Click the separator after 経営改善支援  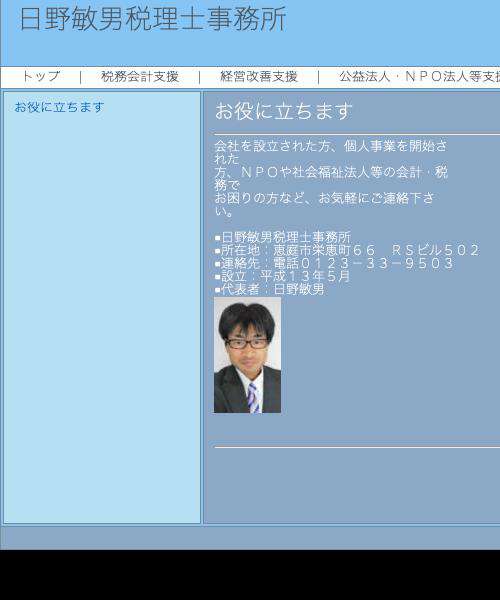(x=318, y=77)
